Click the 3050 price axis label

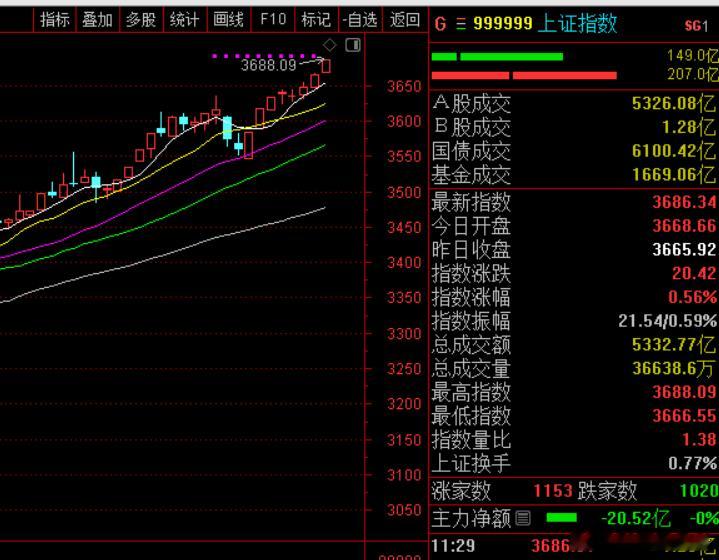[404, 510]
